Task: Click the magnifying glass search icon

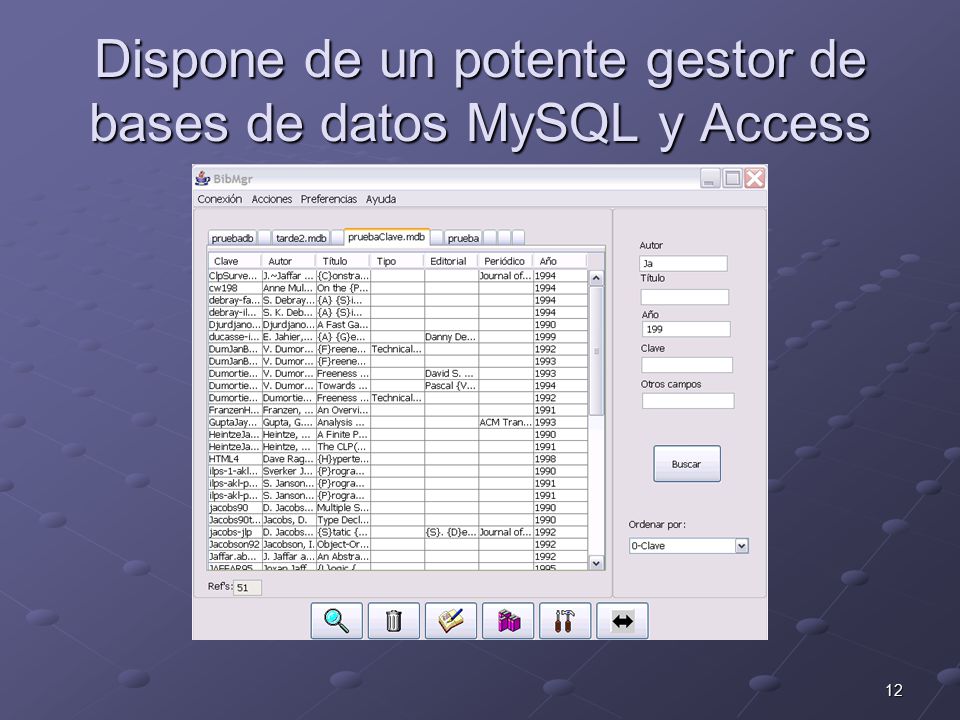Action: coord(336,620)
